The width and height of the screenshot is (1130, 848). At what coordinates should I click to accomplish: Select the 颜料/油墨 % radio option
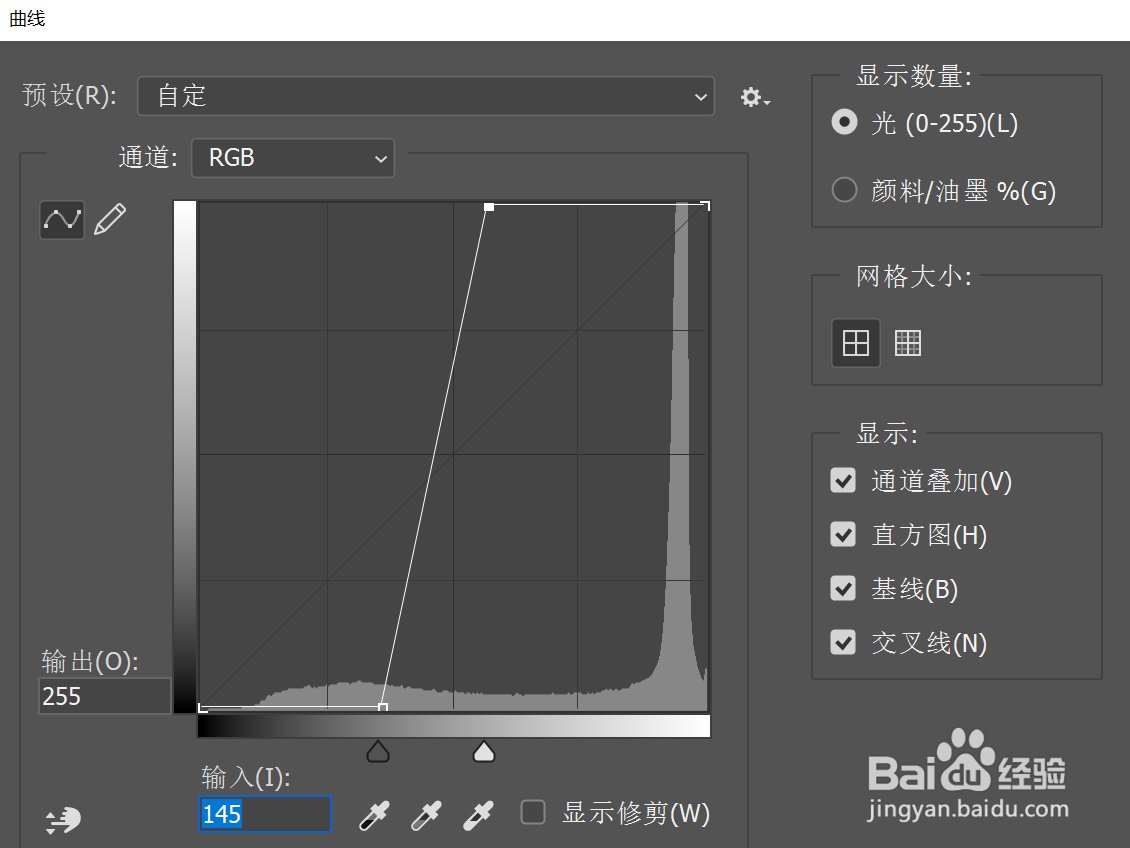(845, 190)
